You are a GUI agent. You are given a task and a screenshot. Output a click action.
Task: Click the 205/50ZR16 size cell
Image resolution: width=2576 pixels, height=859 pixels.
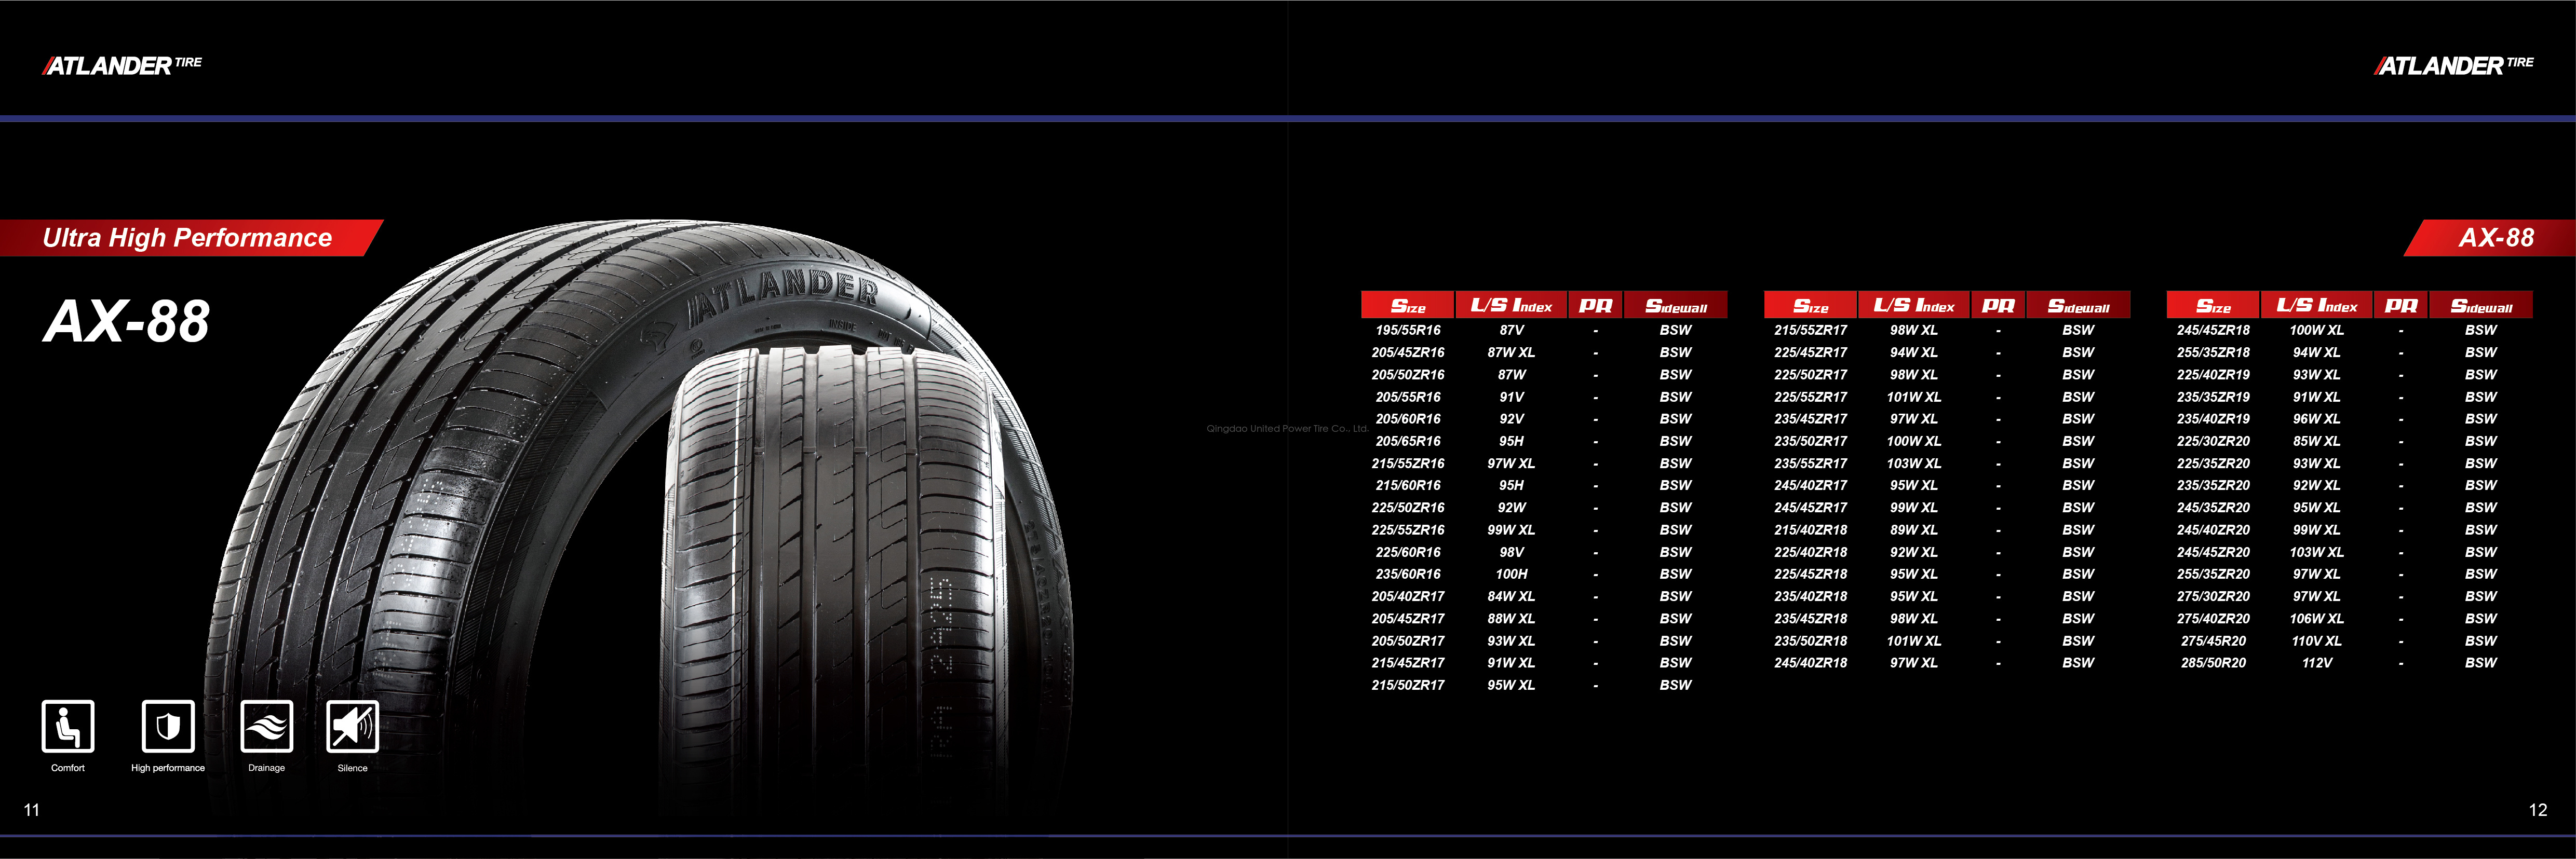click(x=1408, y=374)
